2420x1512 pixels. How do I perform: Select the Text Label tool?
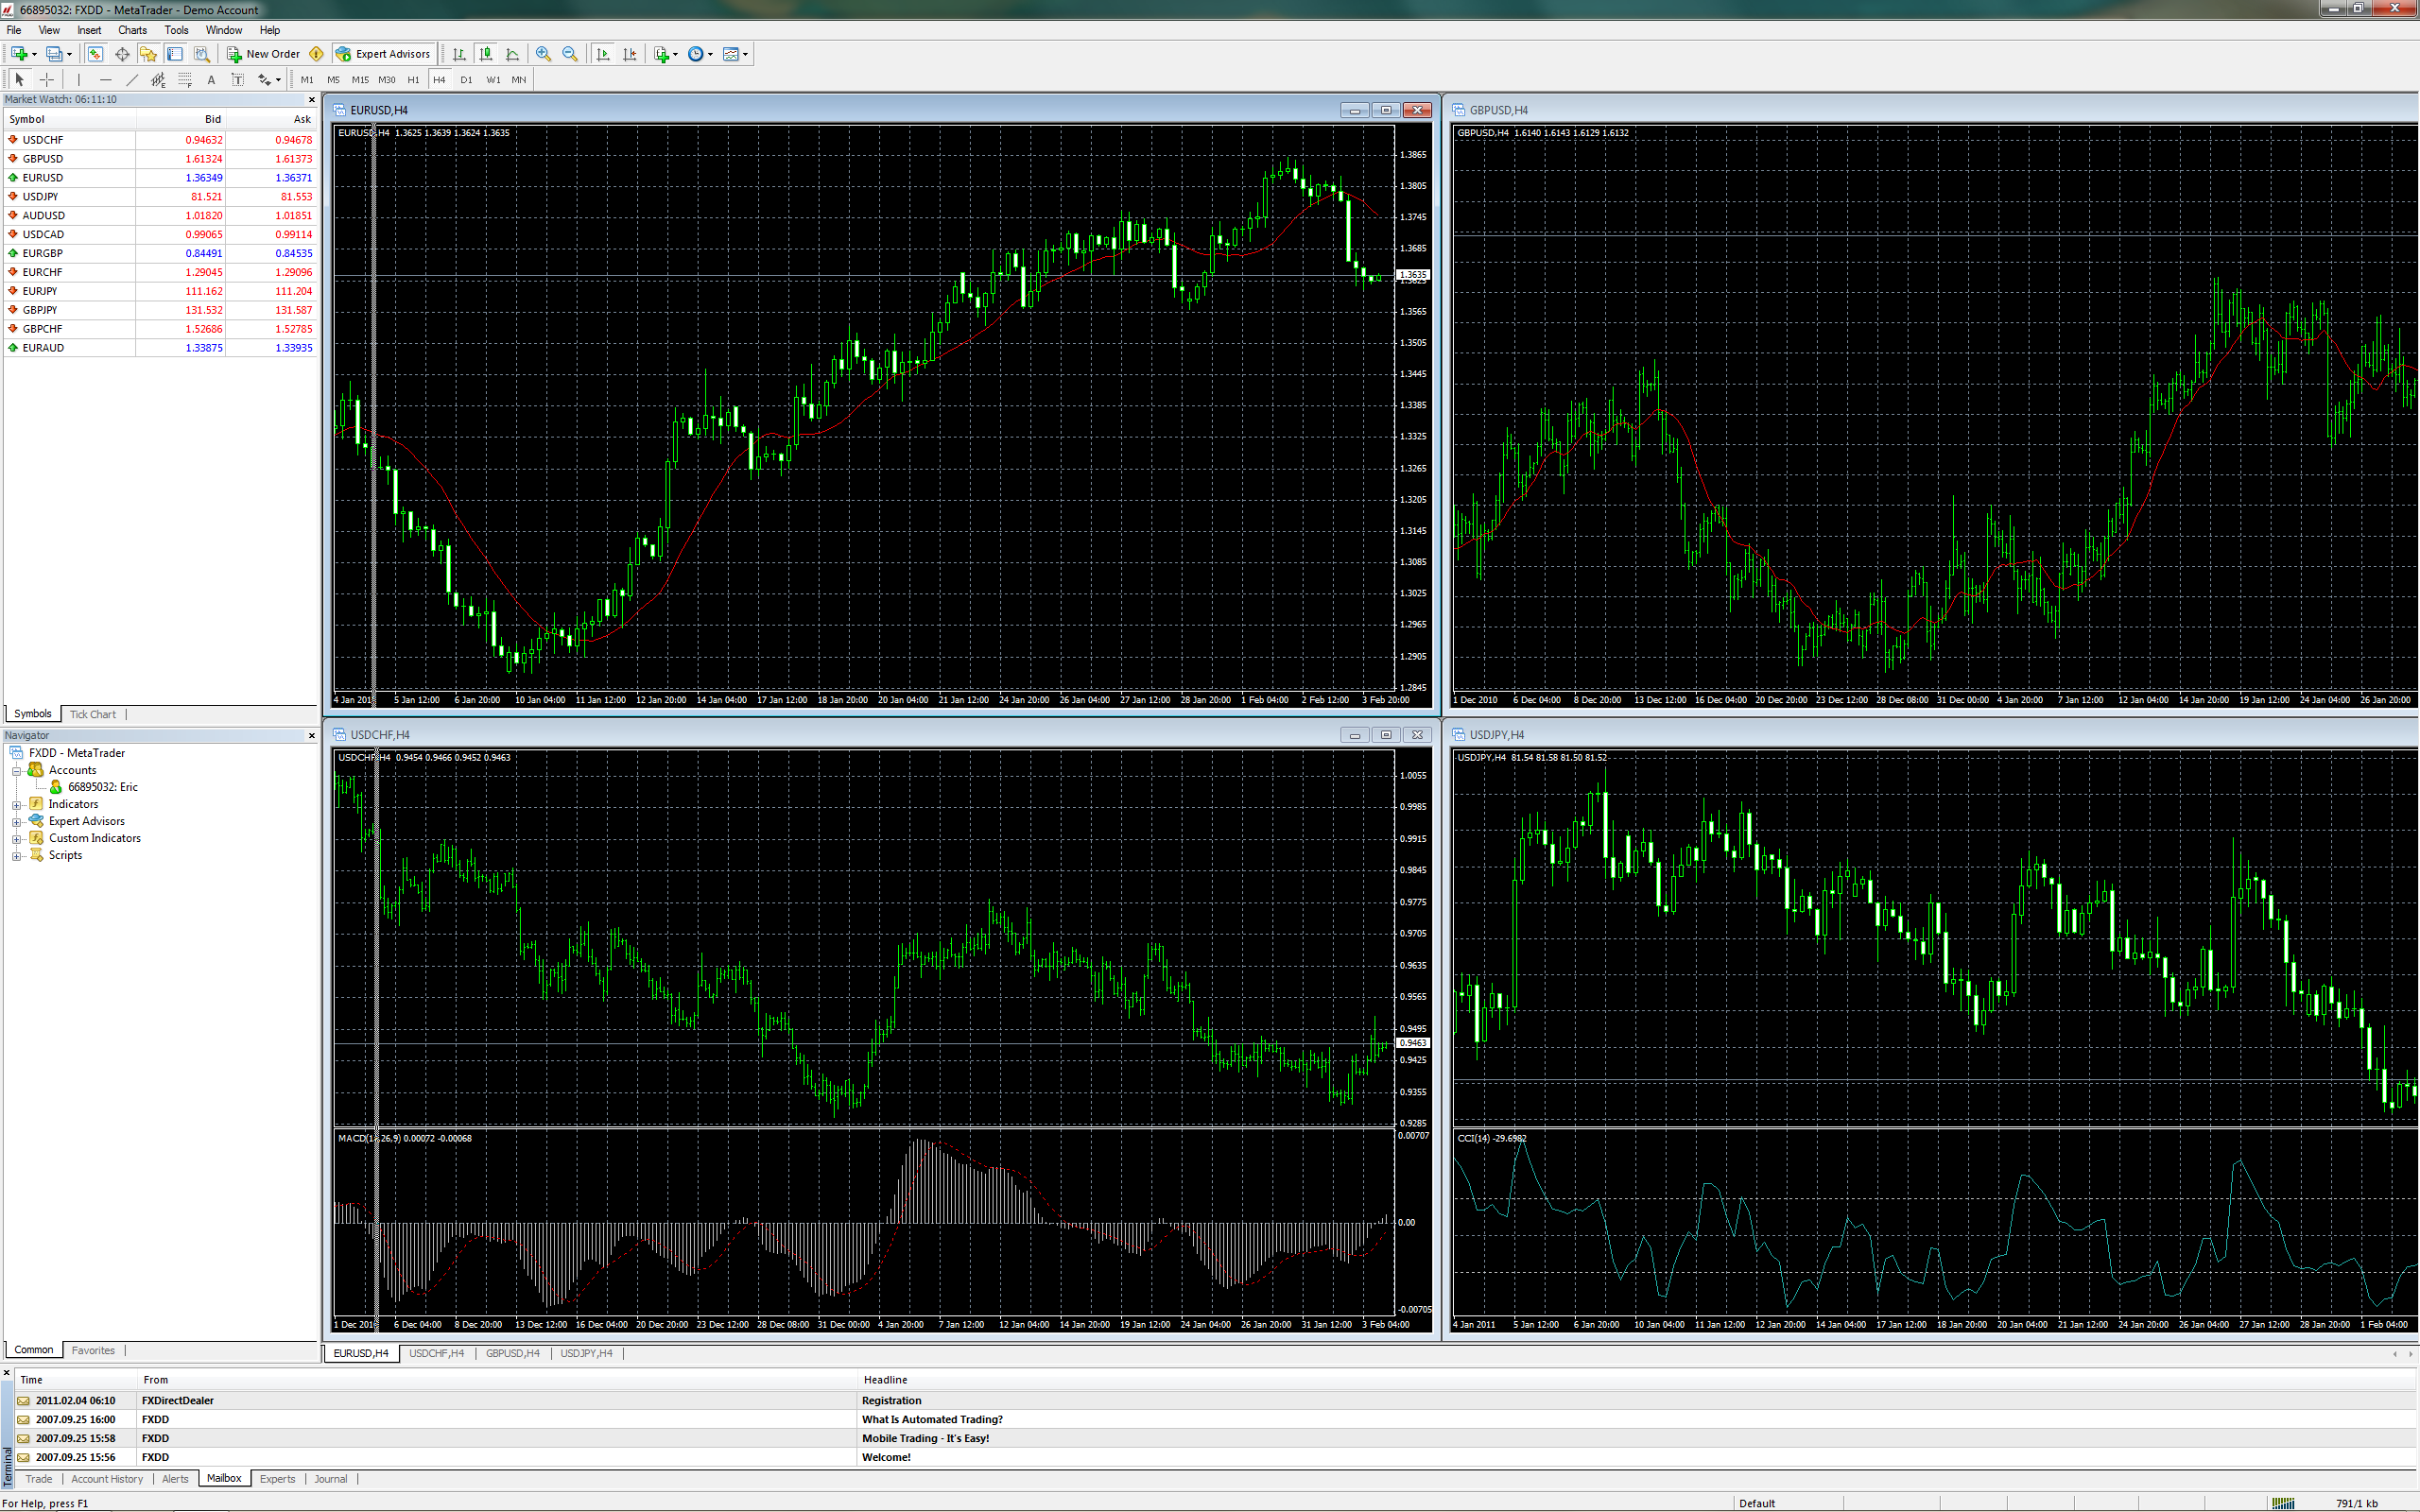[237, 79]
